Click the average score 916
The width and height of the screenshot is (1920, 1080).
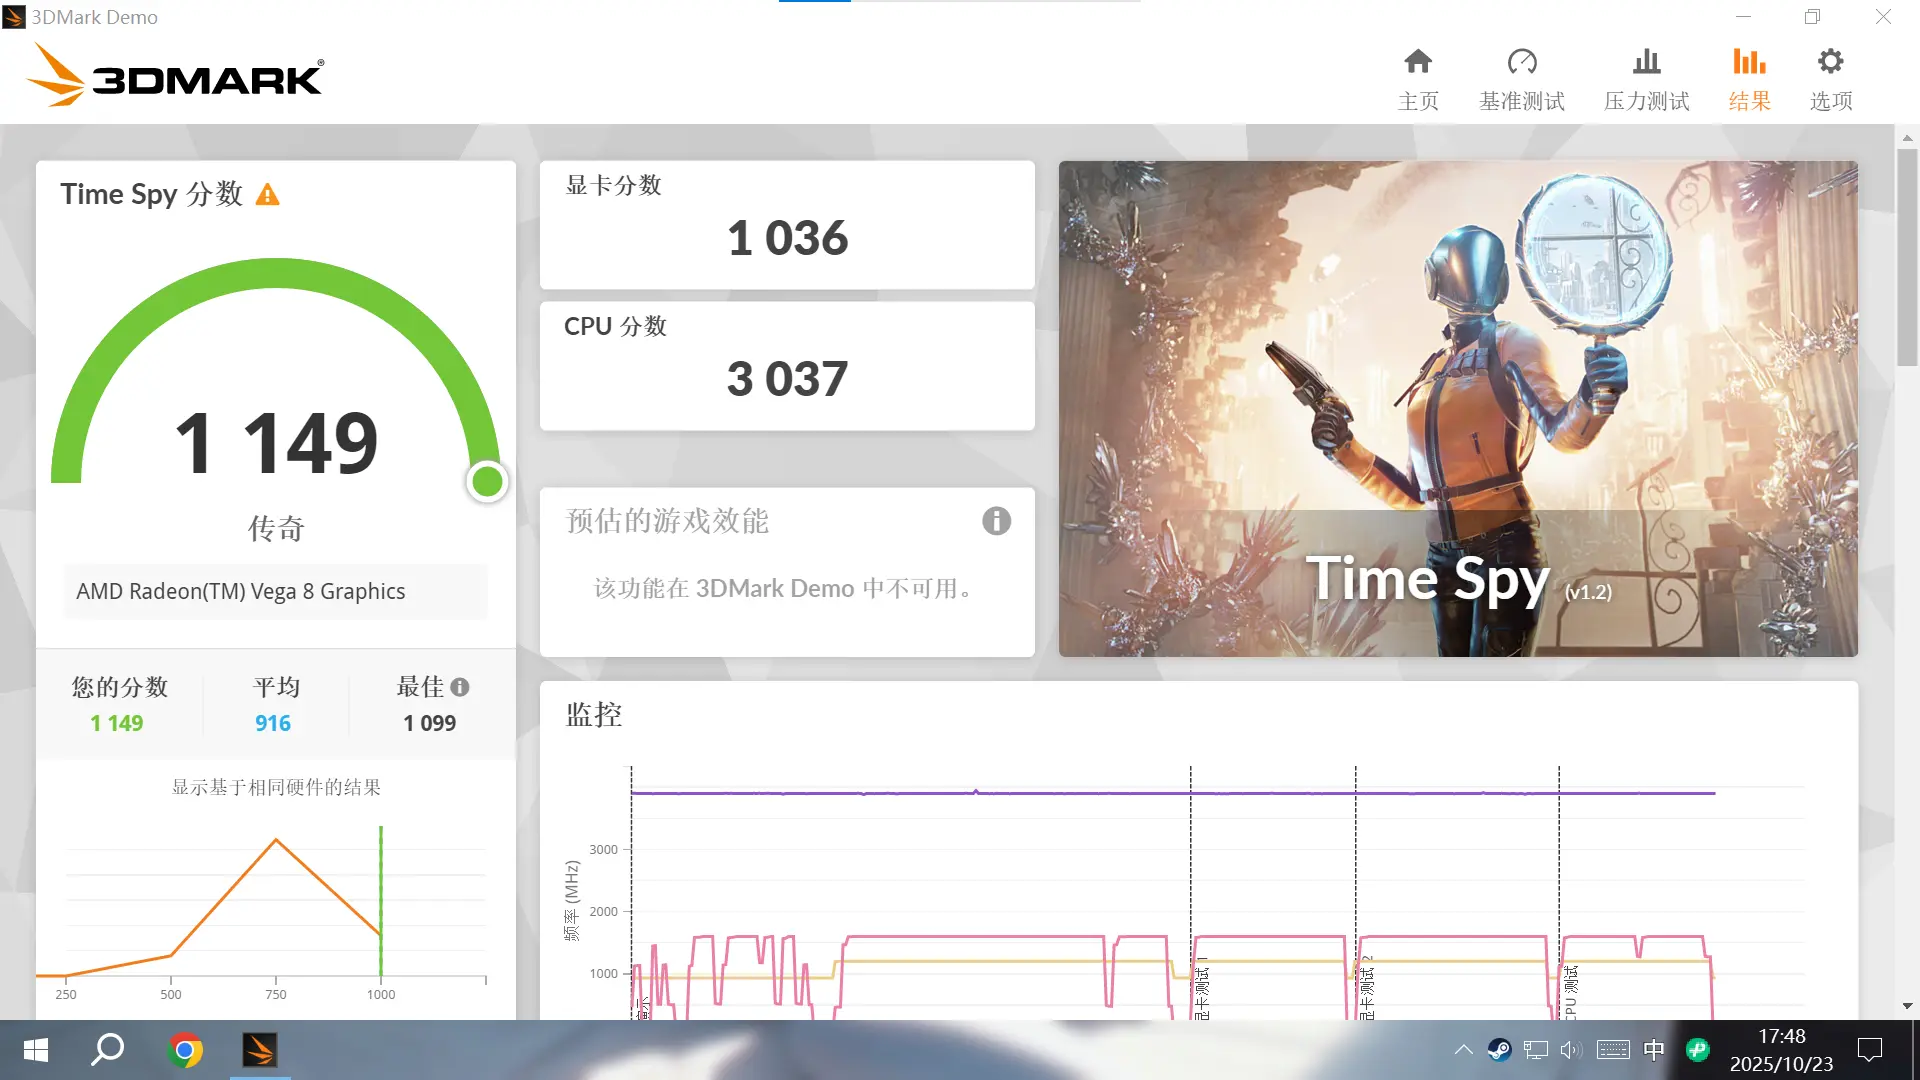point(272,723)
